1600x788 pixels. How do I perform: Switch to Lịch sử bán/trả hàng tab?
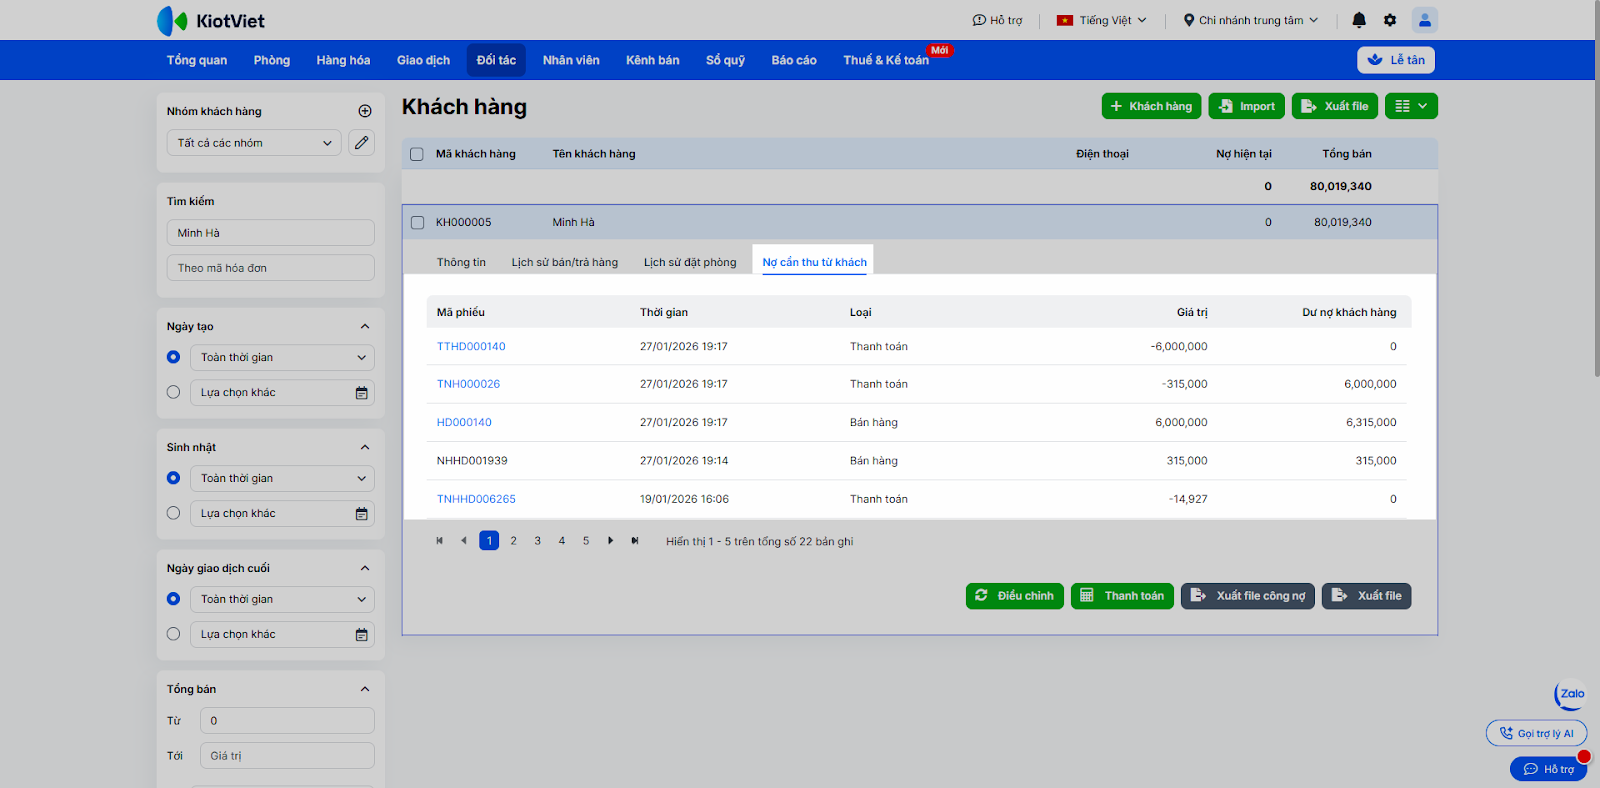tap(565, 262)
